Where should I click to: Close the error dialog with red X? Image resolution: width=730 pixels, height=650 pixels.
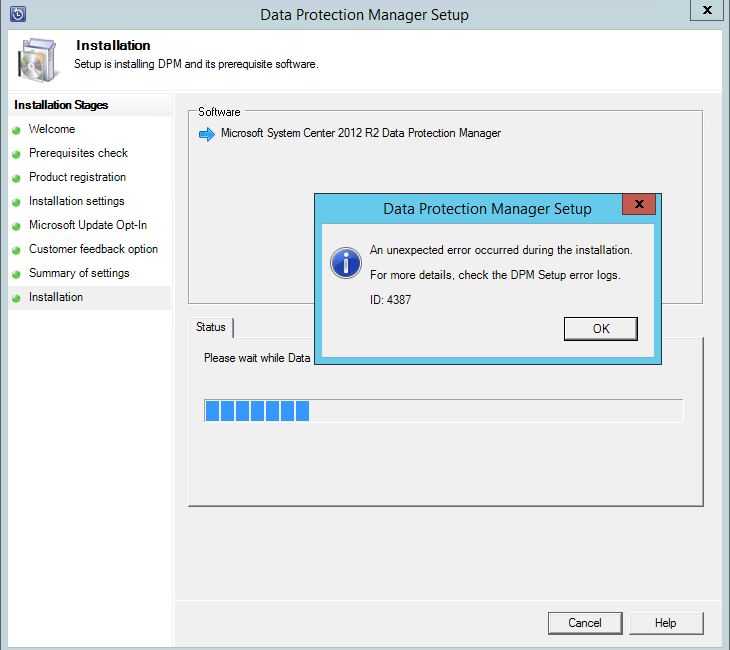tap(639, 204)
